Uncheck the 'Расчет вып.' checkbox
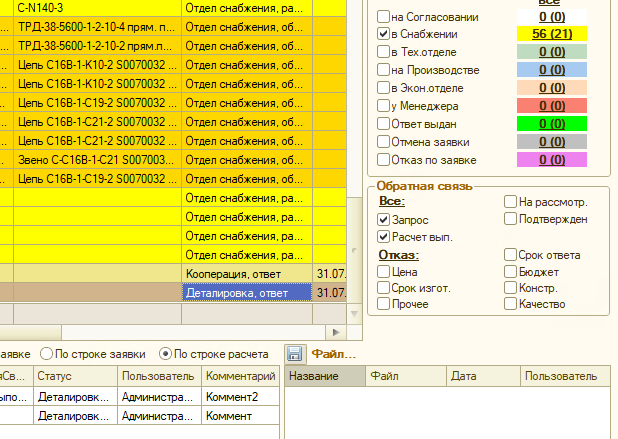This screenshot has height=439, width=618. tap(383, 237)
